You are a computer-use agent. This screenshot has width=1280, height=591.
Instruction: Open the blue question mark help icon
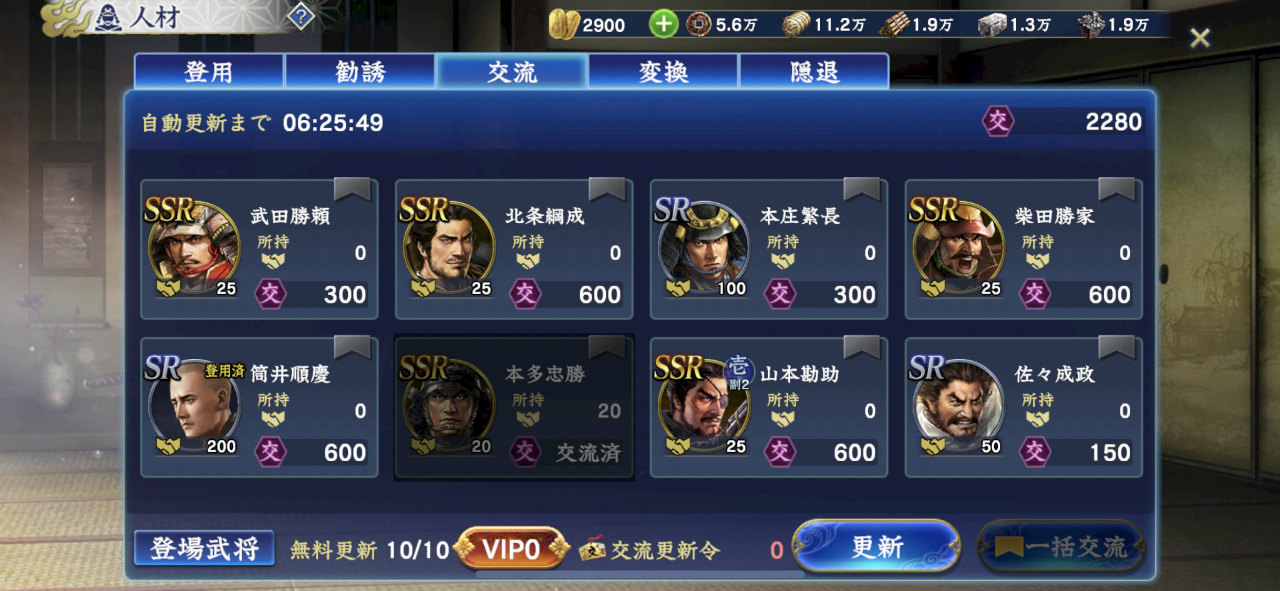coord(301,16)
